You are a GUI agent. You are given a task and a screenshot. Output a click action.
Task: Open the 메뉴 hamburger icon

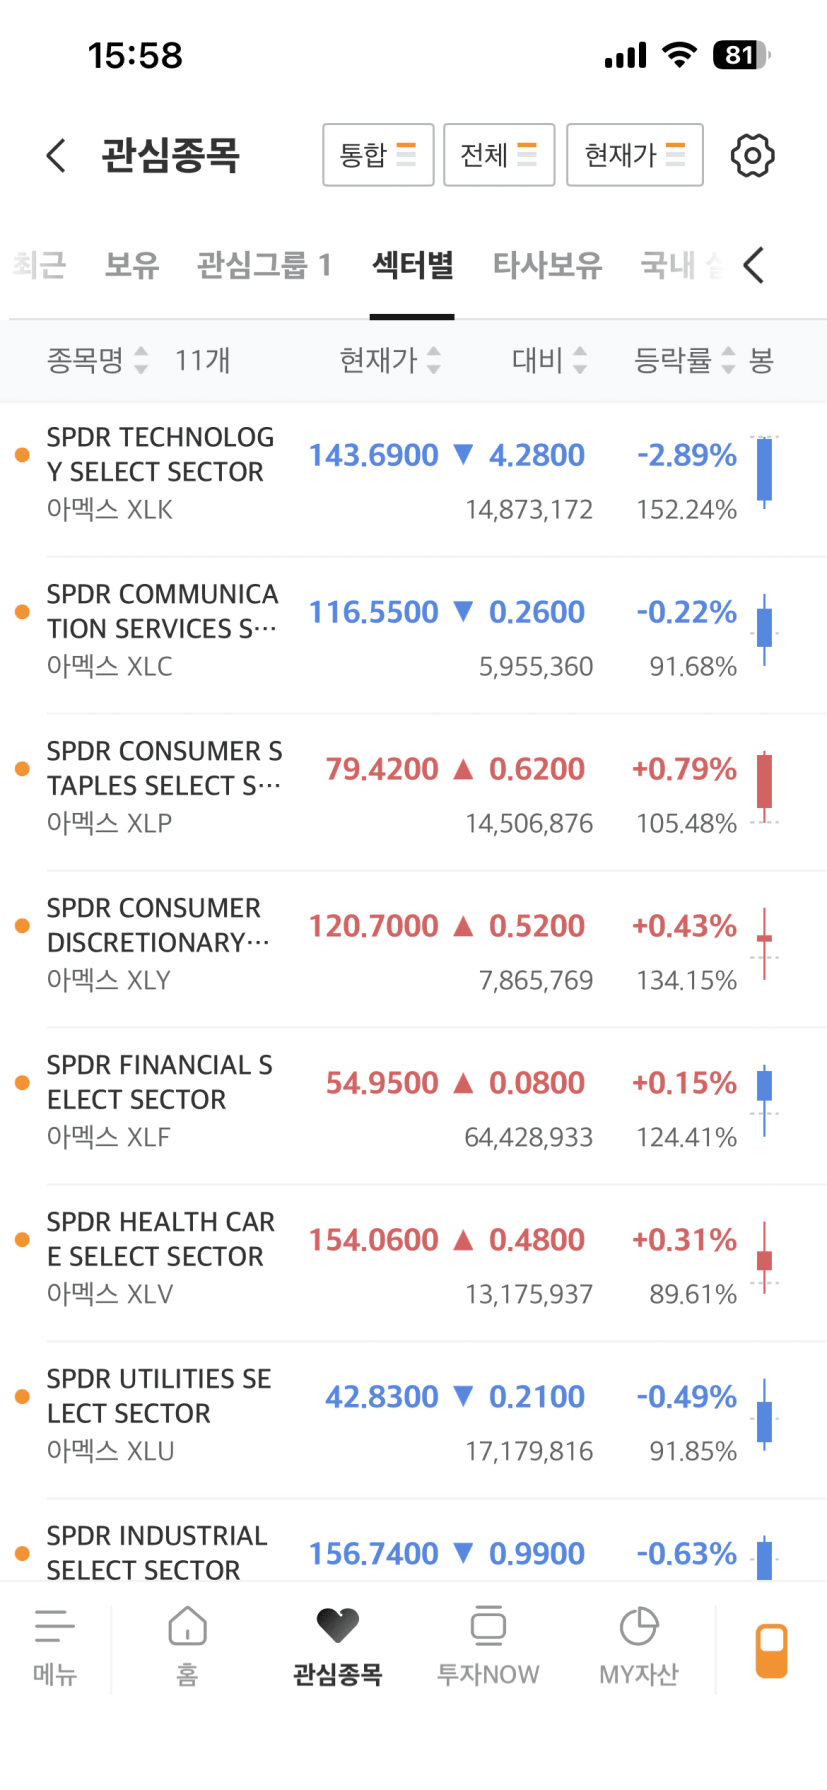click(x=54, y=1627)
